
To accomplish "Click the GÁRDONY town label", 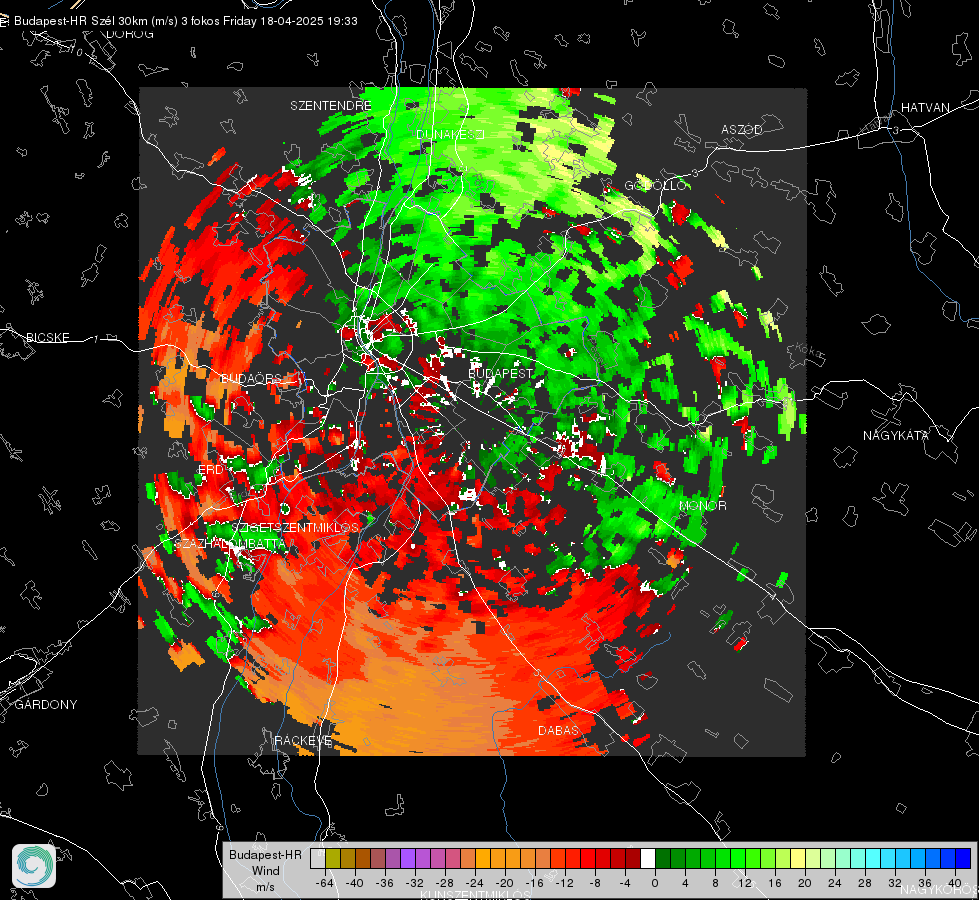I will 46,705.
